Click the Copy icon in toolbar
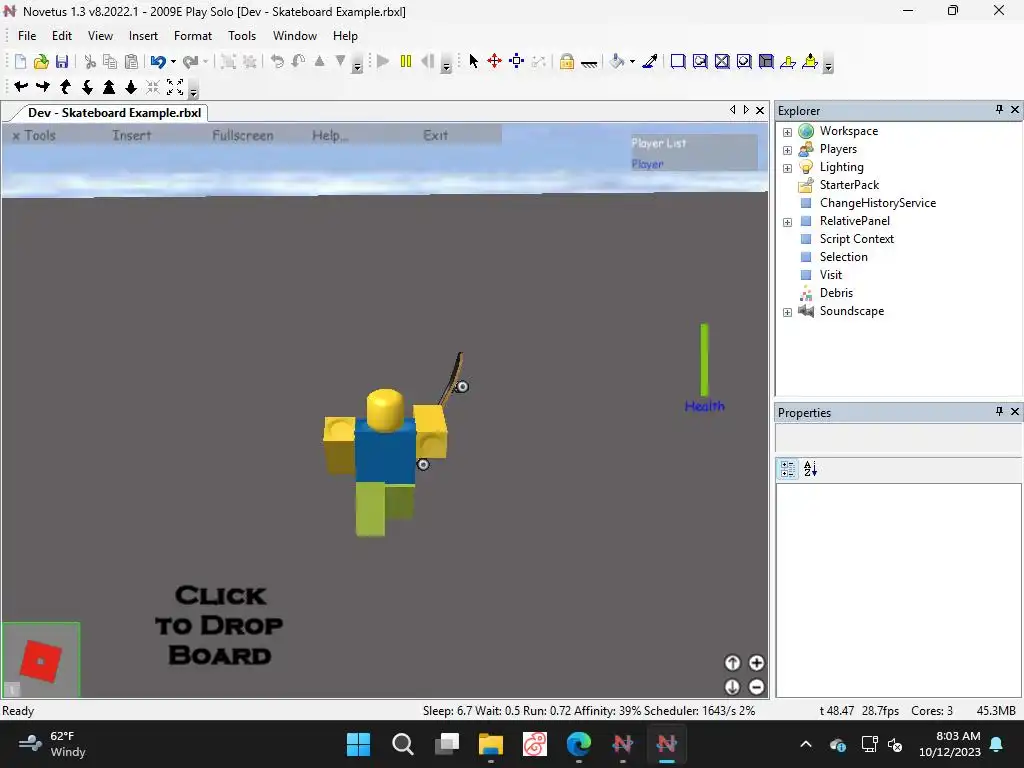 click(110, 61)
